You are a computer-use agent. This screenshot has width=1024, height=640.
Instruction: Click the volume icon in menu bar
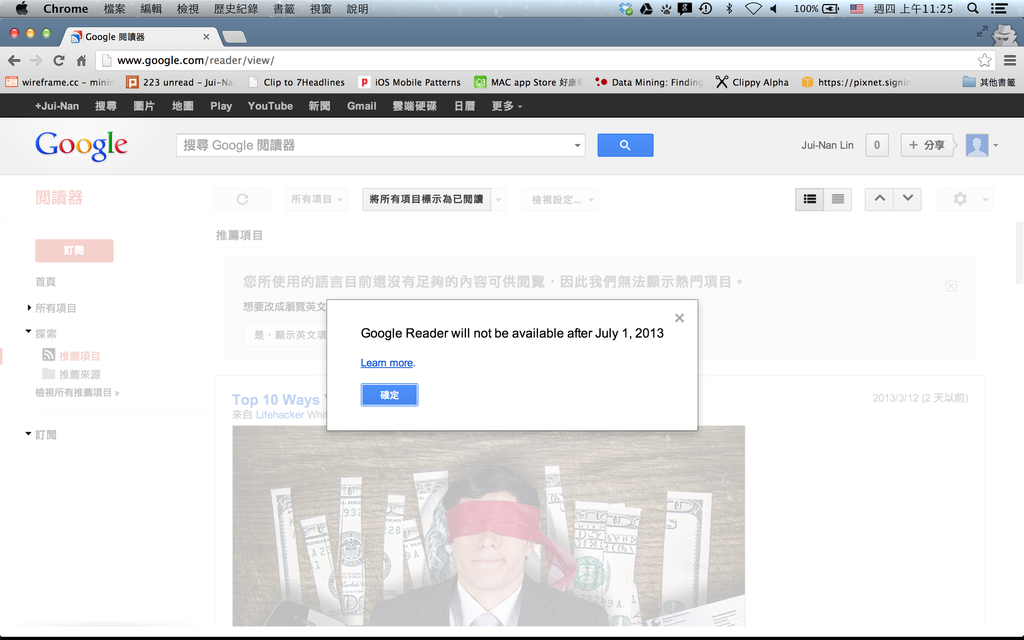click(774, 8)
